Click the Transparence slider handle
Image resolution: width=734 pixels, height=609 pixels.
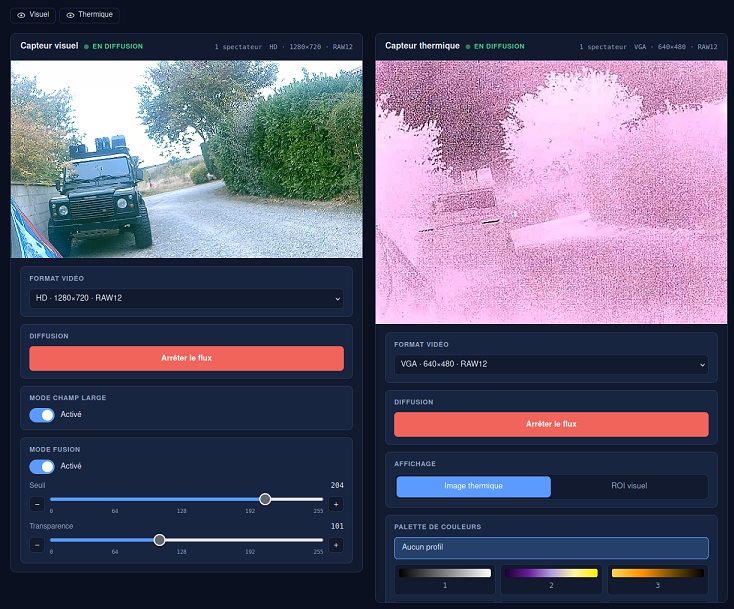(159, 540)
